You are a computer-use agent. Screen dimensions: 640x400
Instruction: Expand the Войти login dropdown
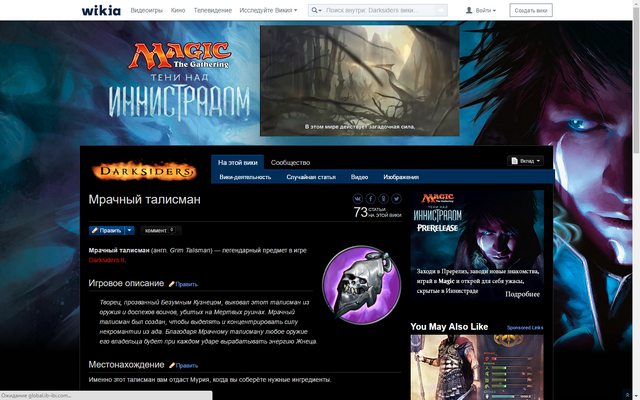[485, 10]
